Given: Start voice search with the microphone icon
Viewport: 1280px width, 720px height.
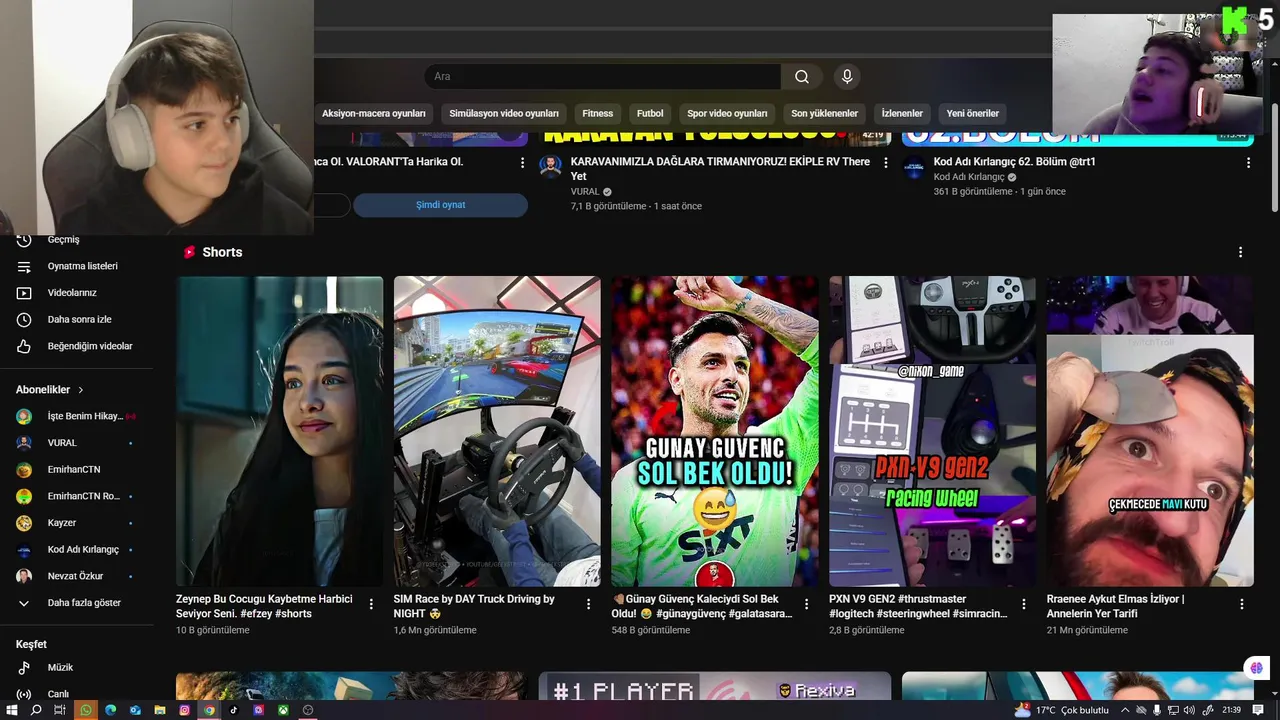Looking at the screenshot, I should click(x=847, y=77).
